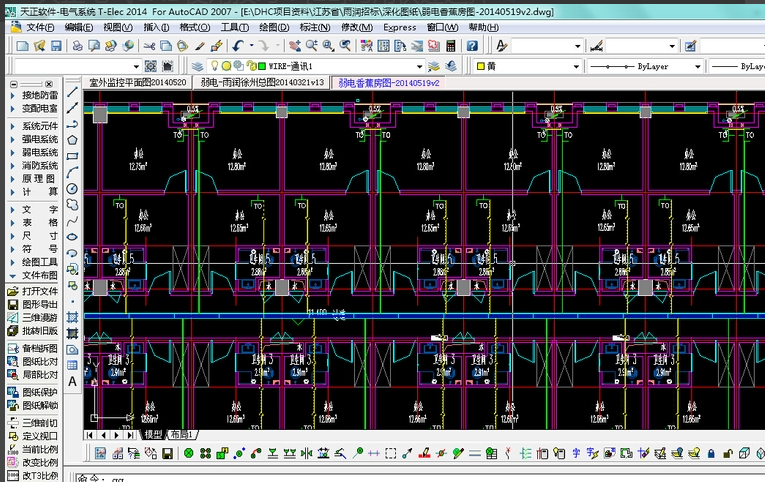Collapse the 文件布图 menu group
Viewport: 765px width, 482px height.
click(x=34, y=276)
